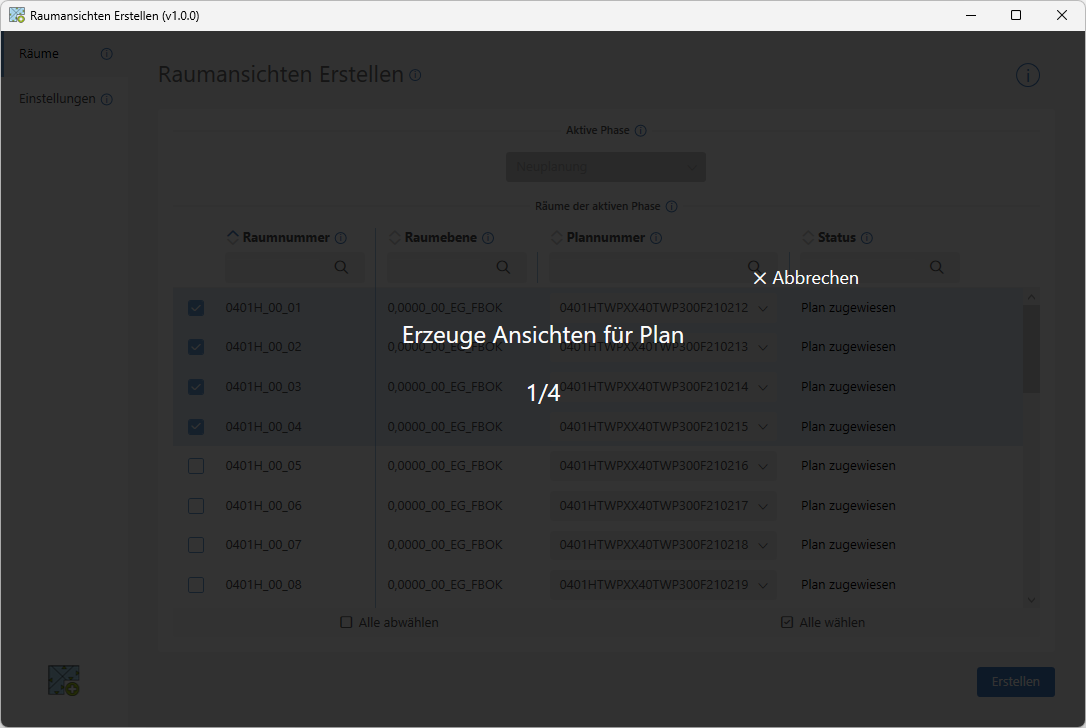Sort by Raumebene using its sort icon

coord(394,238)
